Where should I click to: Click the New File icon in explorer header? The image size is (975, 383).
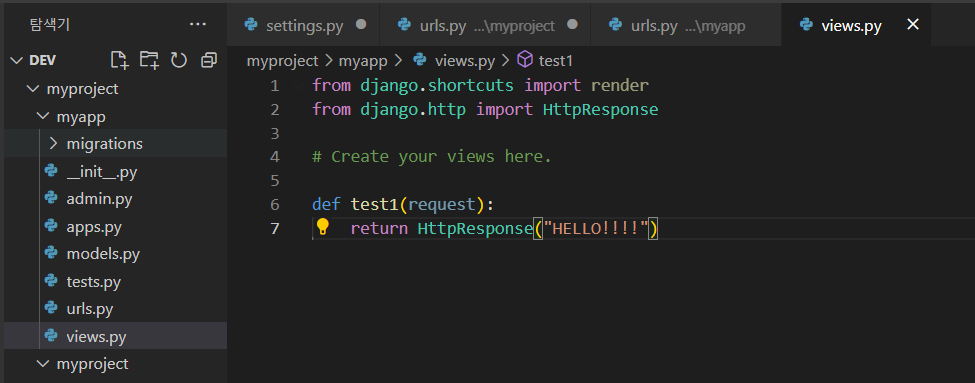click(x=119, y=60)
